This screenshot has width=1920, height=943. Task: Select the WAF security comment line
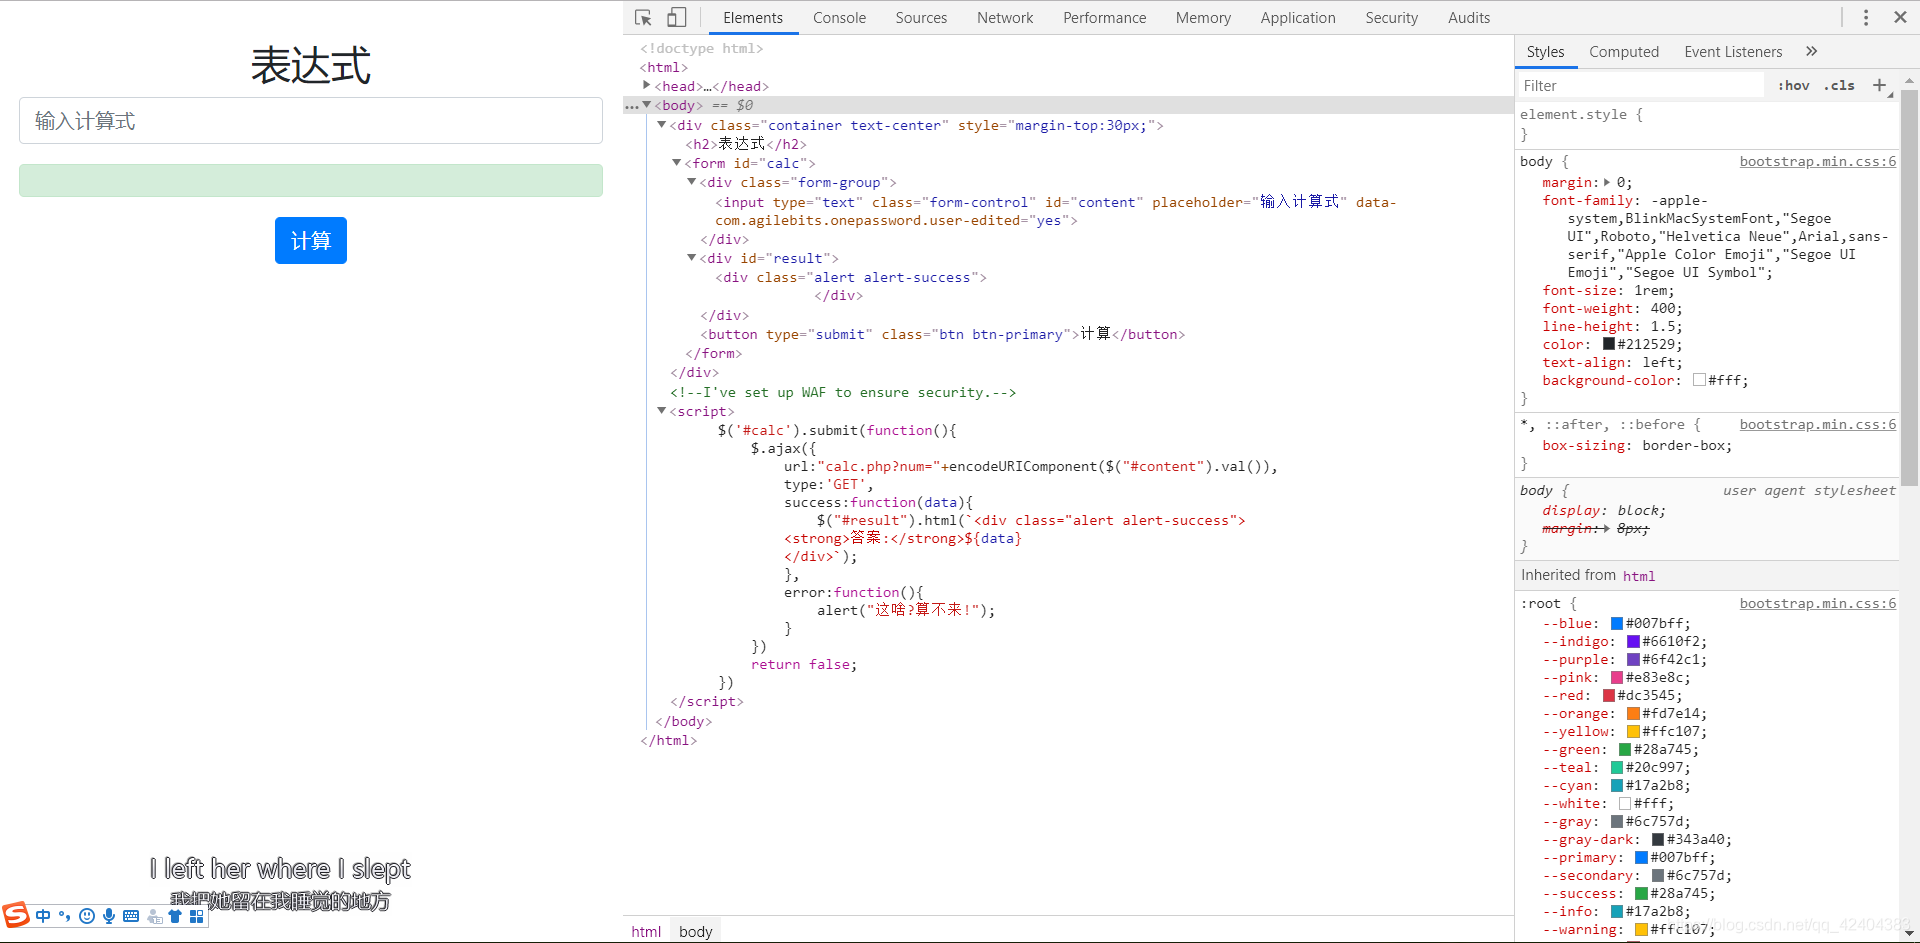(x=843, y=392)
